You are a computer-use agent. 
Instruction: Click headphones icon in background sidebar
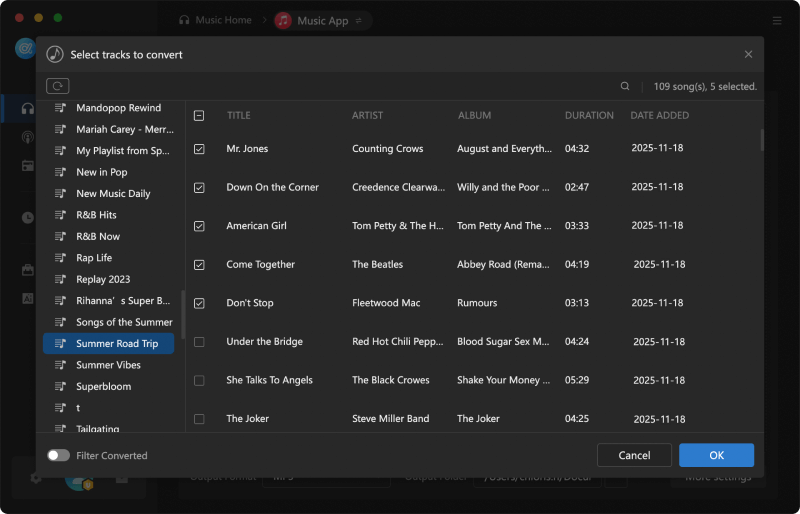[28, 108]
